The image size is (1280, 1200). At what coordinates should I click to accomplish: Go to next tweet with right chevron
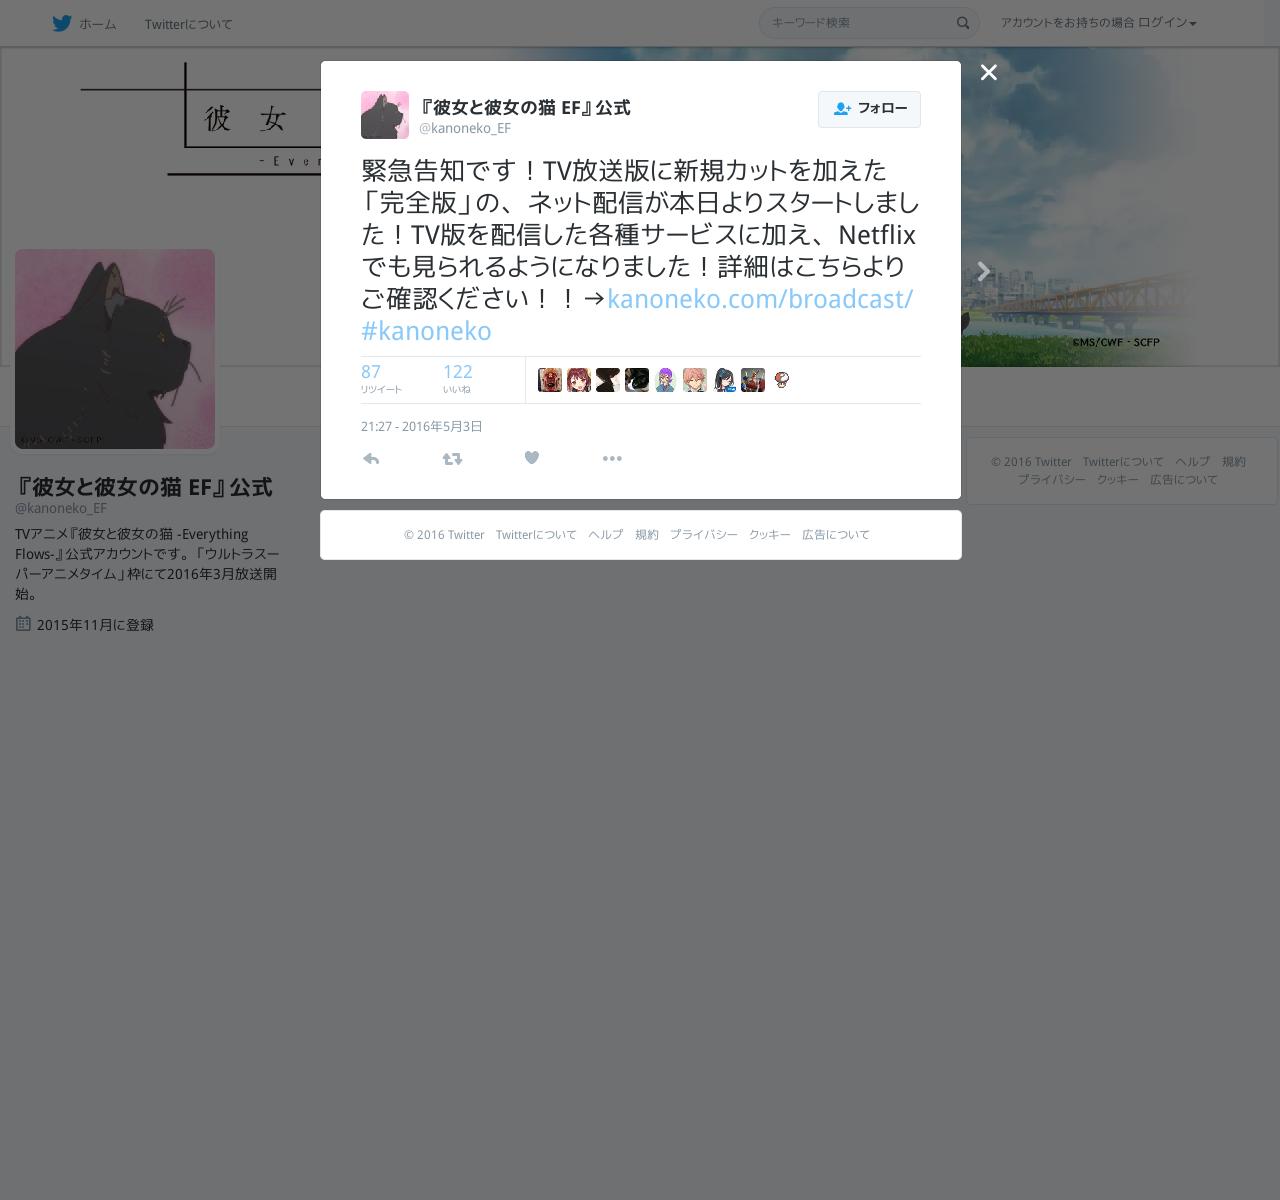tap(984, 271)
